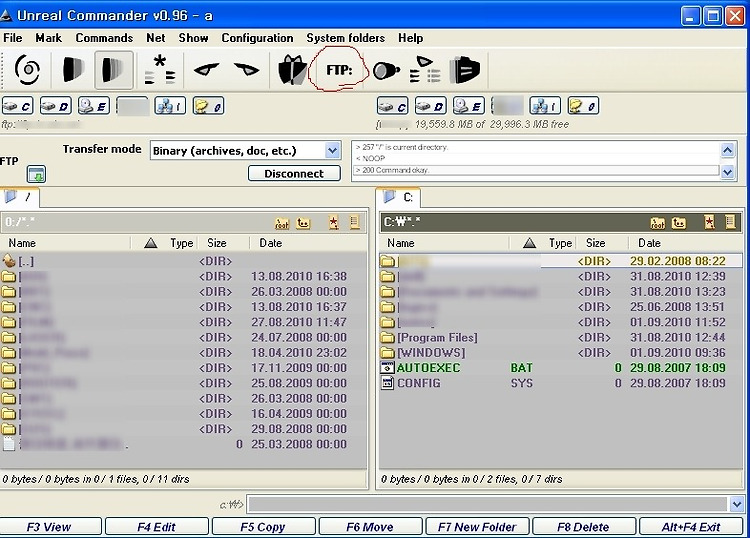Click the F5 Copy button
The width and height of the screenshot is (750, 538).
[263, 527]
